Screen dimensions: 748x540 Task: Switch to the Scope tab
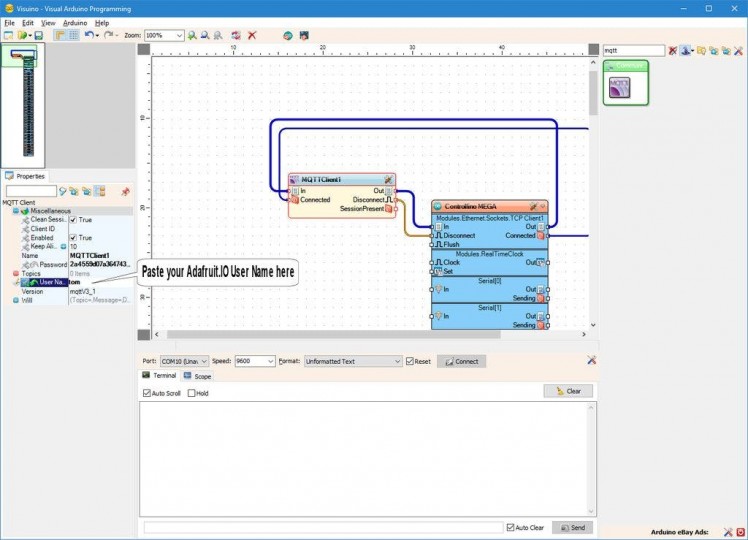tap(197, 376)
